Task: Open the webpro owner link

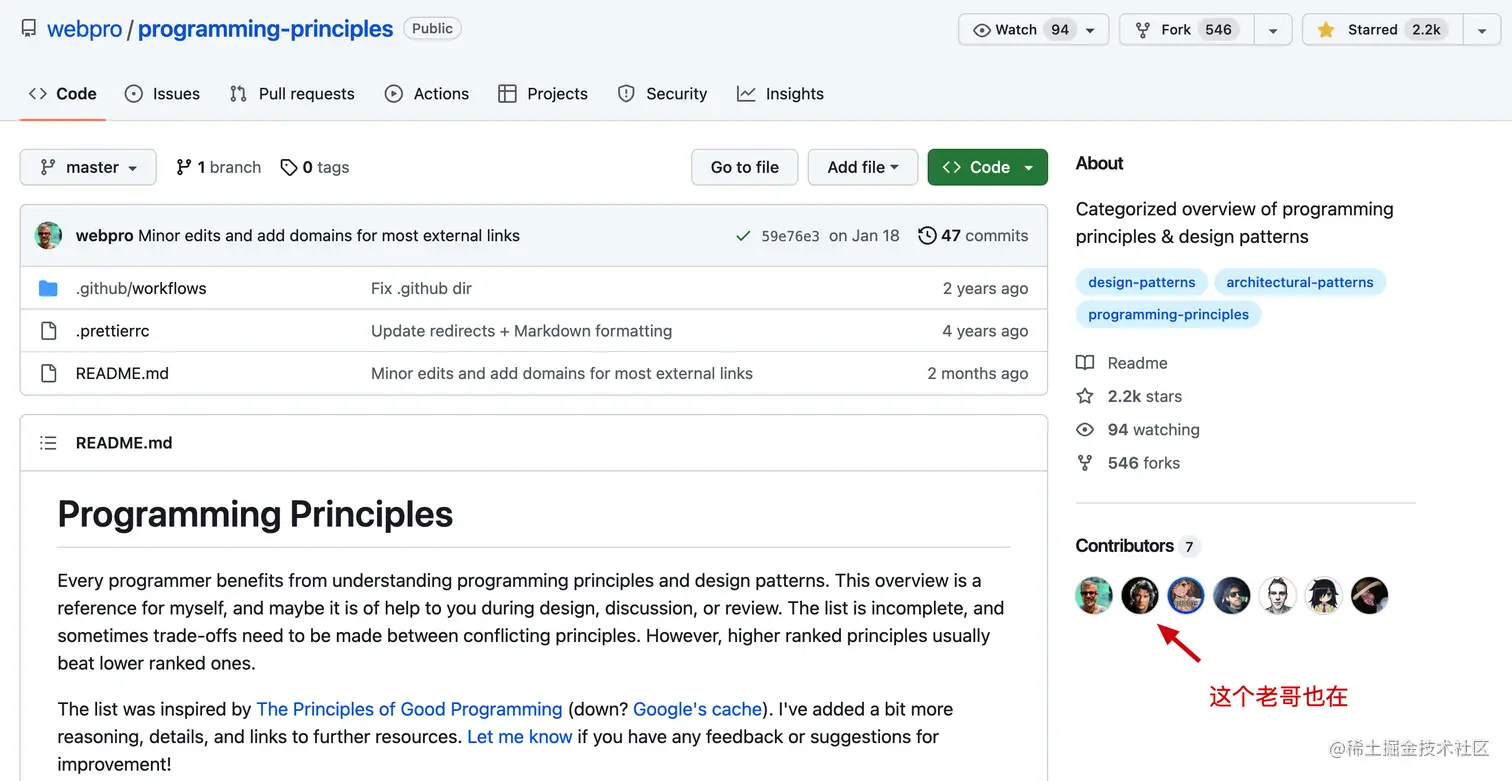Action: point(84,29)
